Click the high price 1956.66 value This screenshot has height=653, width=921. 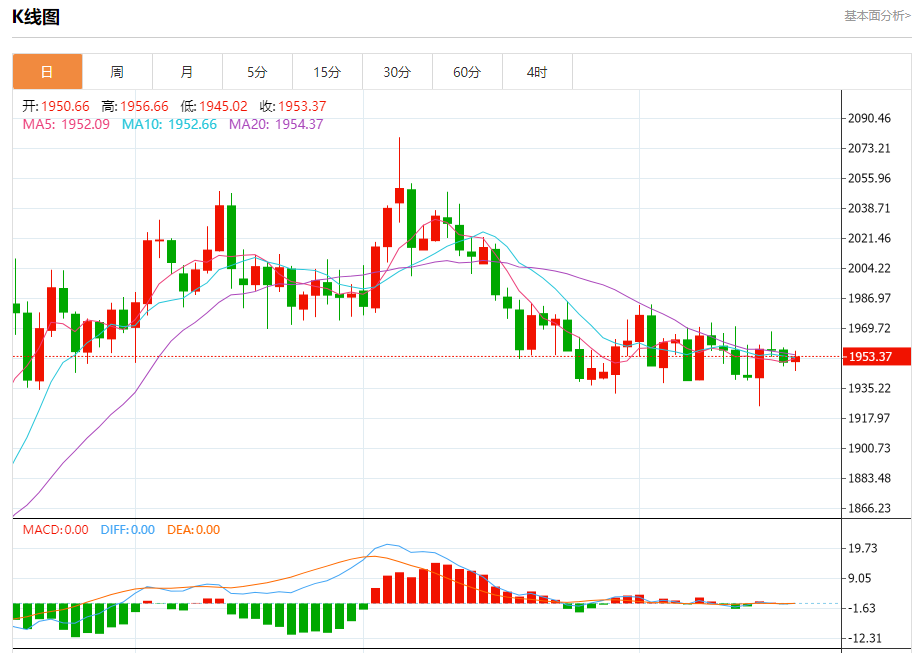pos(144,106)
